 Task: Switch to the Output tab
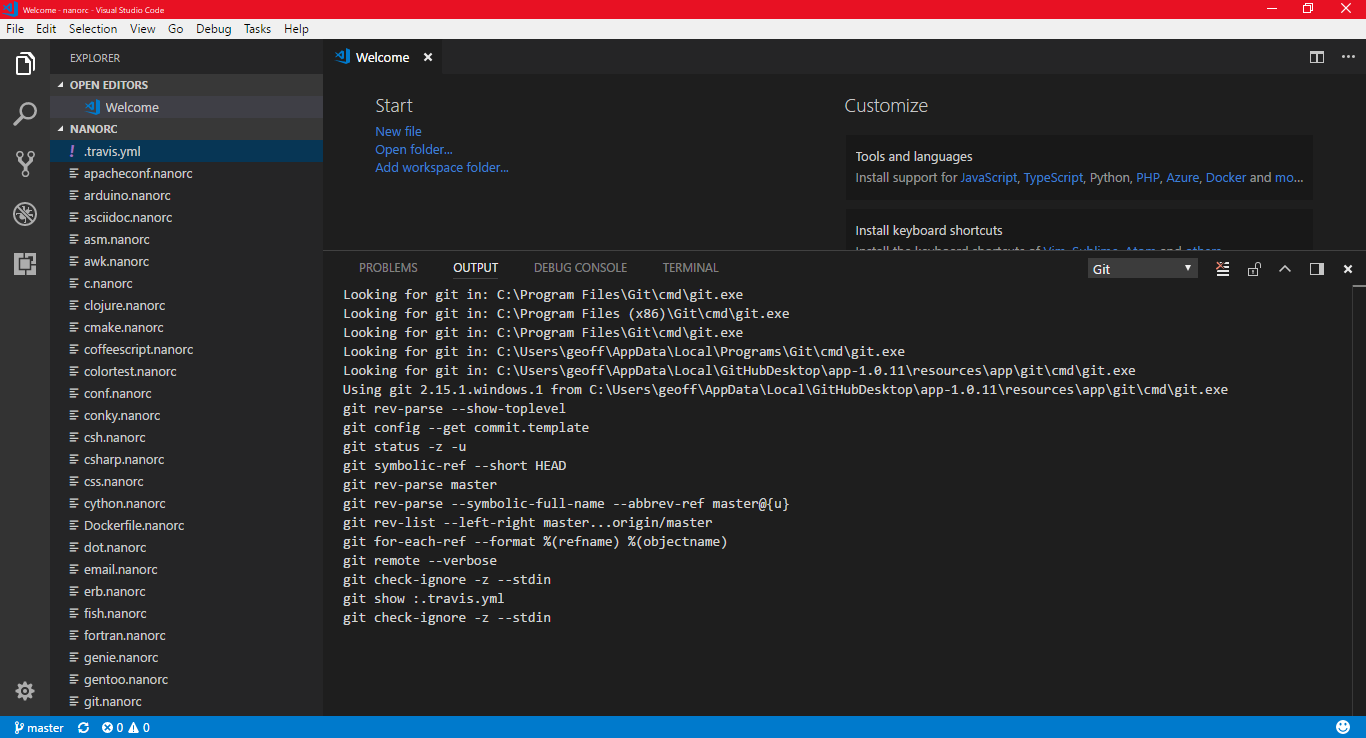point(475,268)
